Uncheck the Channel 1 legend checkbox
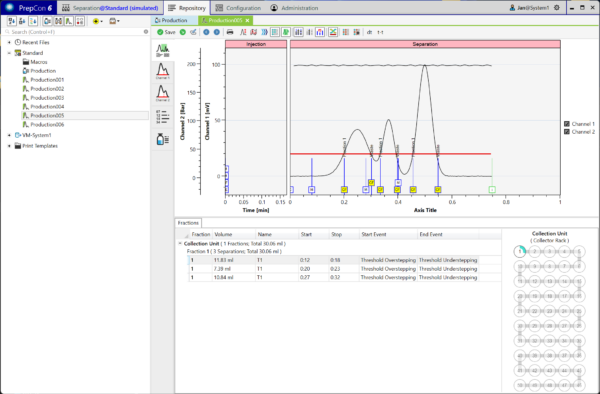 [x=567, y=124]
